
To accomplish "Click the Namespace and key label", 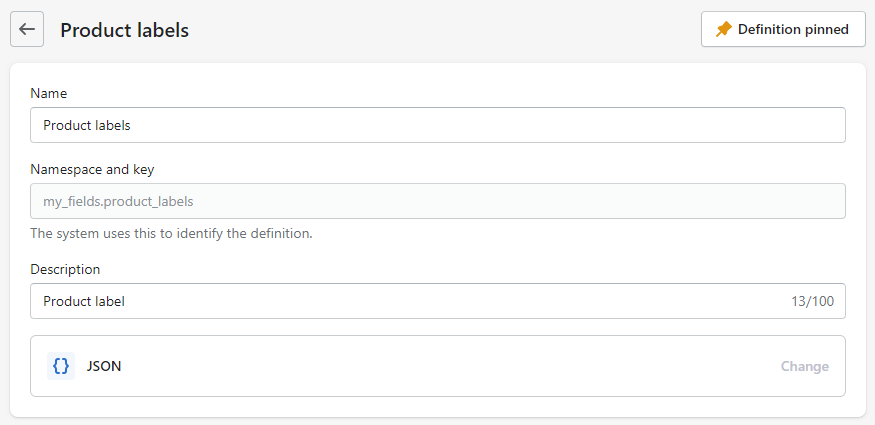I will tap(92, 169).
